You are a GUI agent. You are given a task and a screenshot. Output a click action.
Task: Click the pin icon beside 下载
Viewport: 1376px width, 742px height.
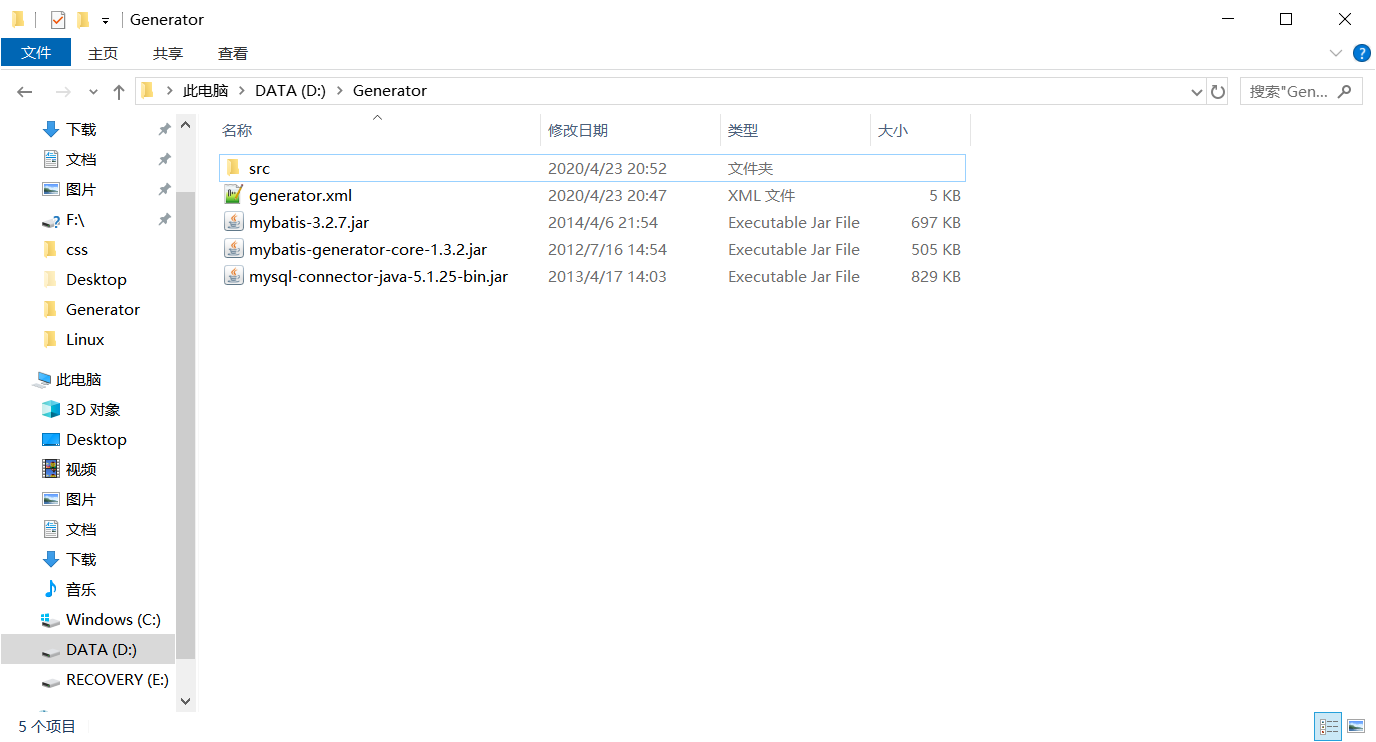click(x=164, y=130)
